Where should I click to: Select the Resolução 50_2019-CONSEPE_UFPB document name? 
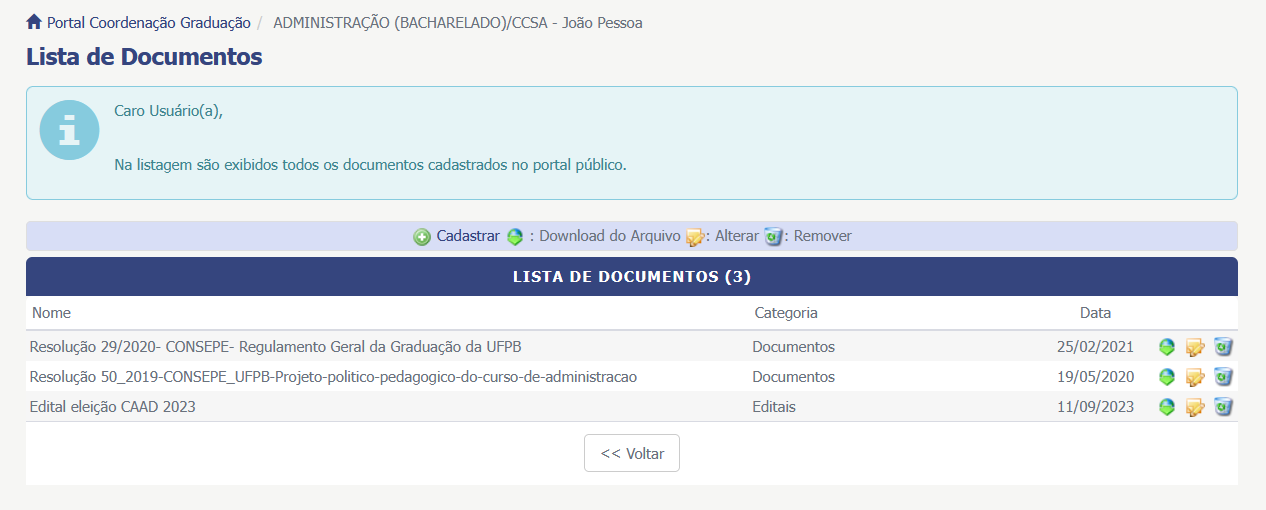point(333,377)
